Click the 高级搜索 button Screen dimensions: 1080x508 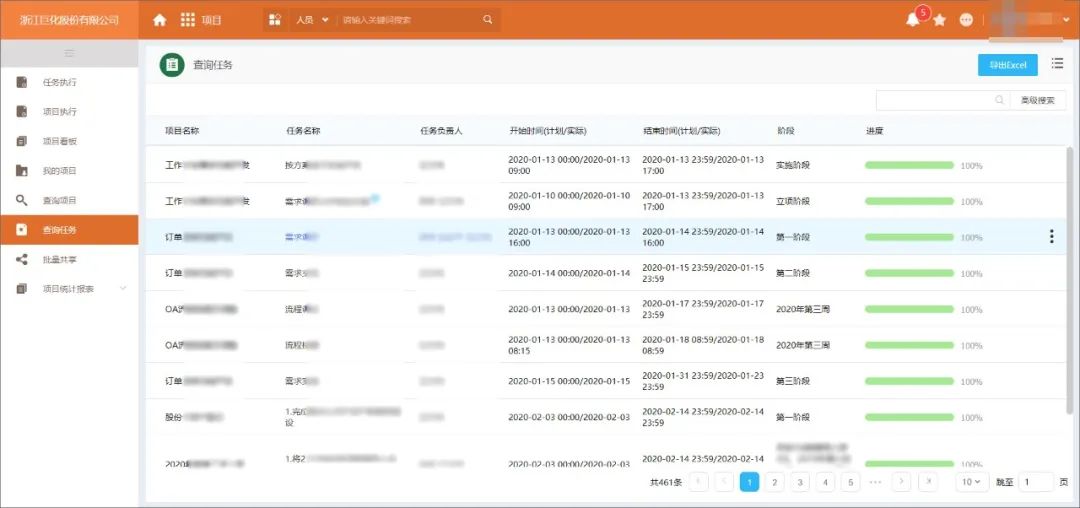click(1037, 100)
